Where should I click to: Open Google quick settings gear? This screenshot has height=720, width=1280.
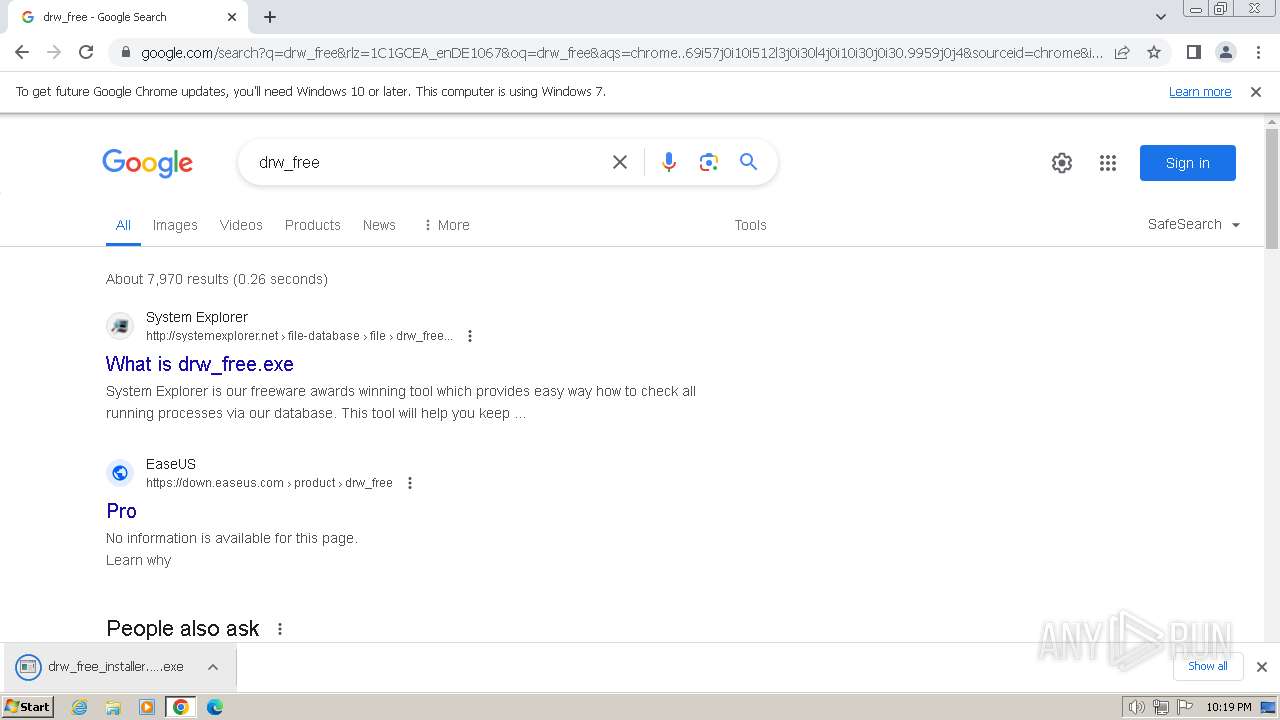(x=1062, y=163)
